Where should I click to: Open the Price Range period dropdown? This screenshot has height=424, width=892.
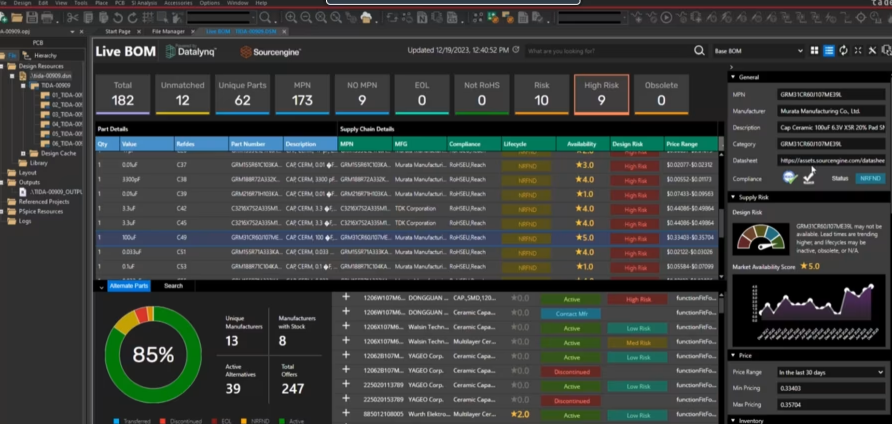(831, 372)
